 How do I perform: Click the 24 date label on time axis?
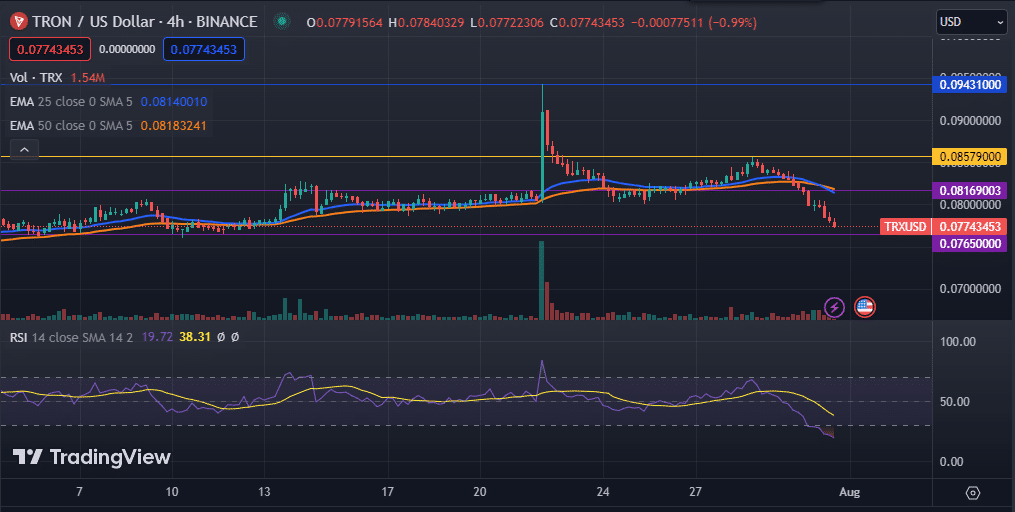pos(603,493)
